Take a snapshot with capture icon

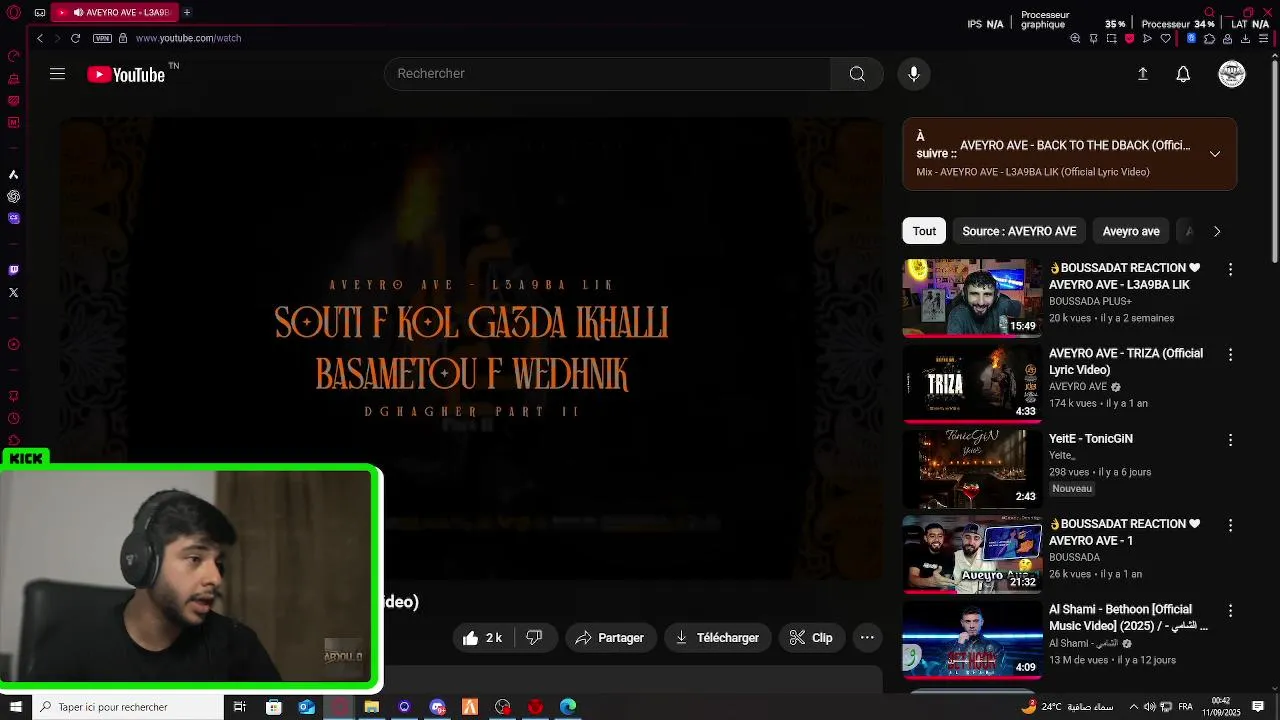tap(1111, 39)
